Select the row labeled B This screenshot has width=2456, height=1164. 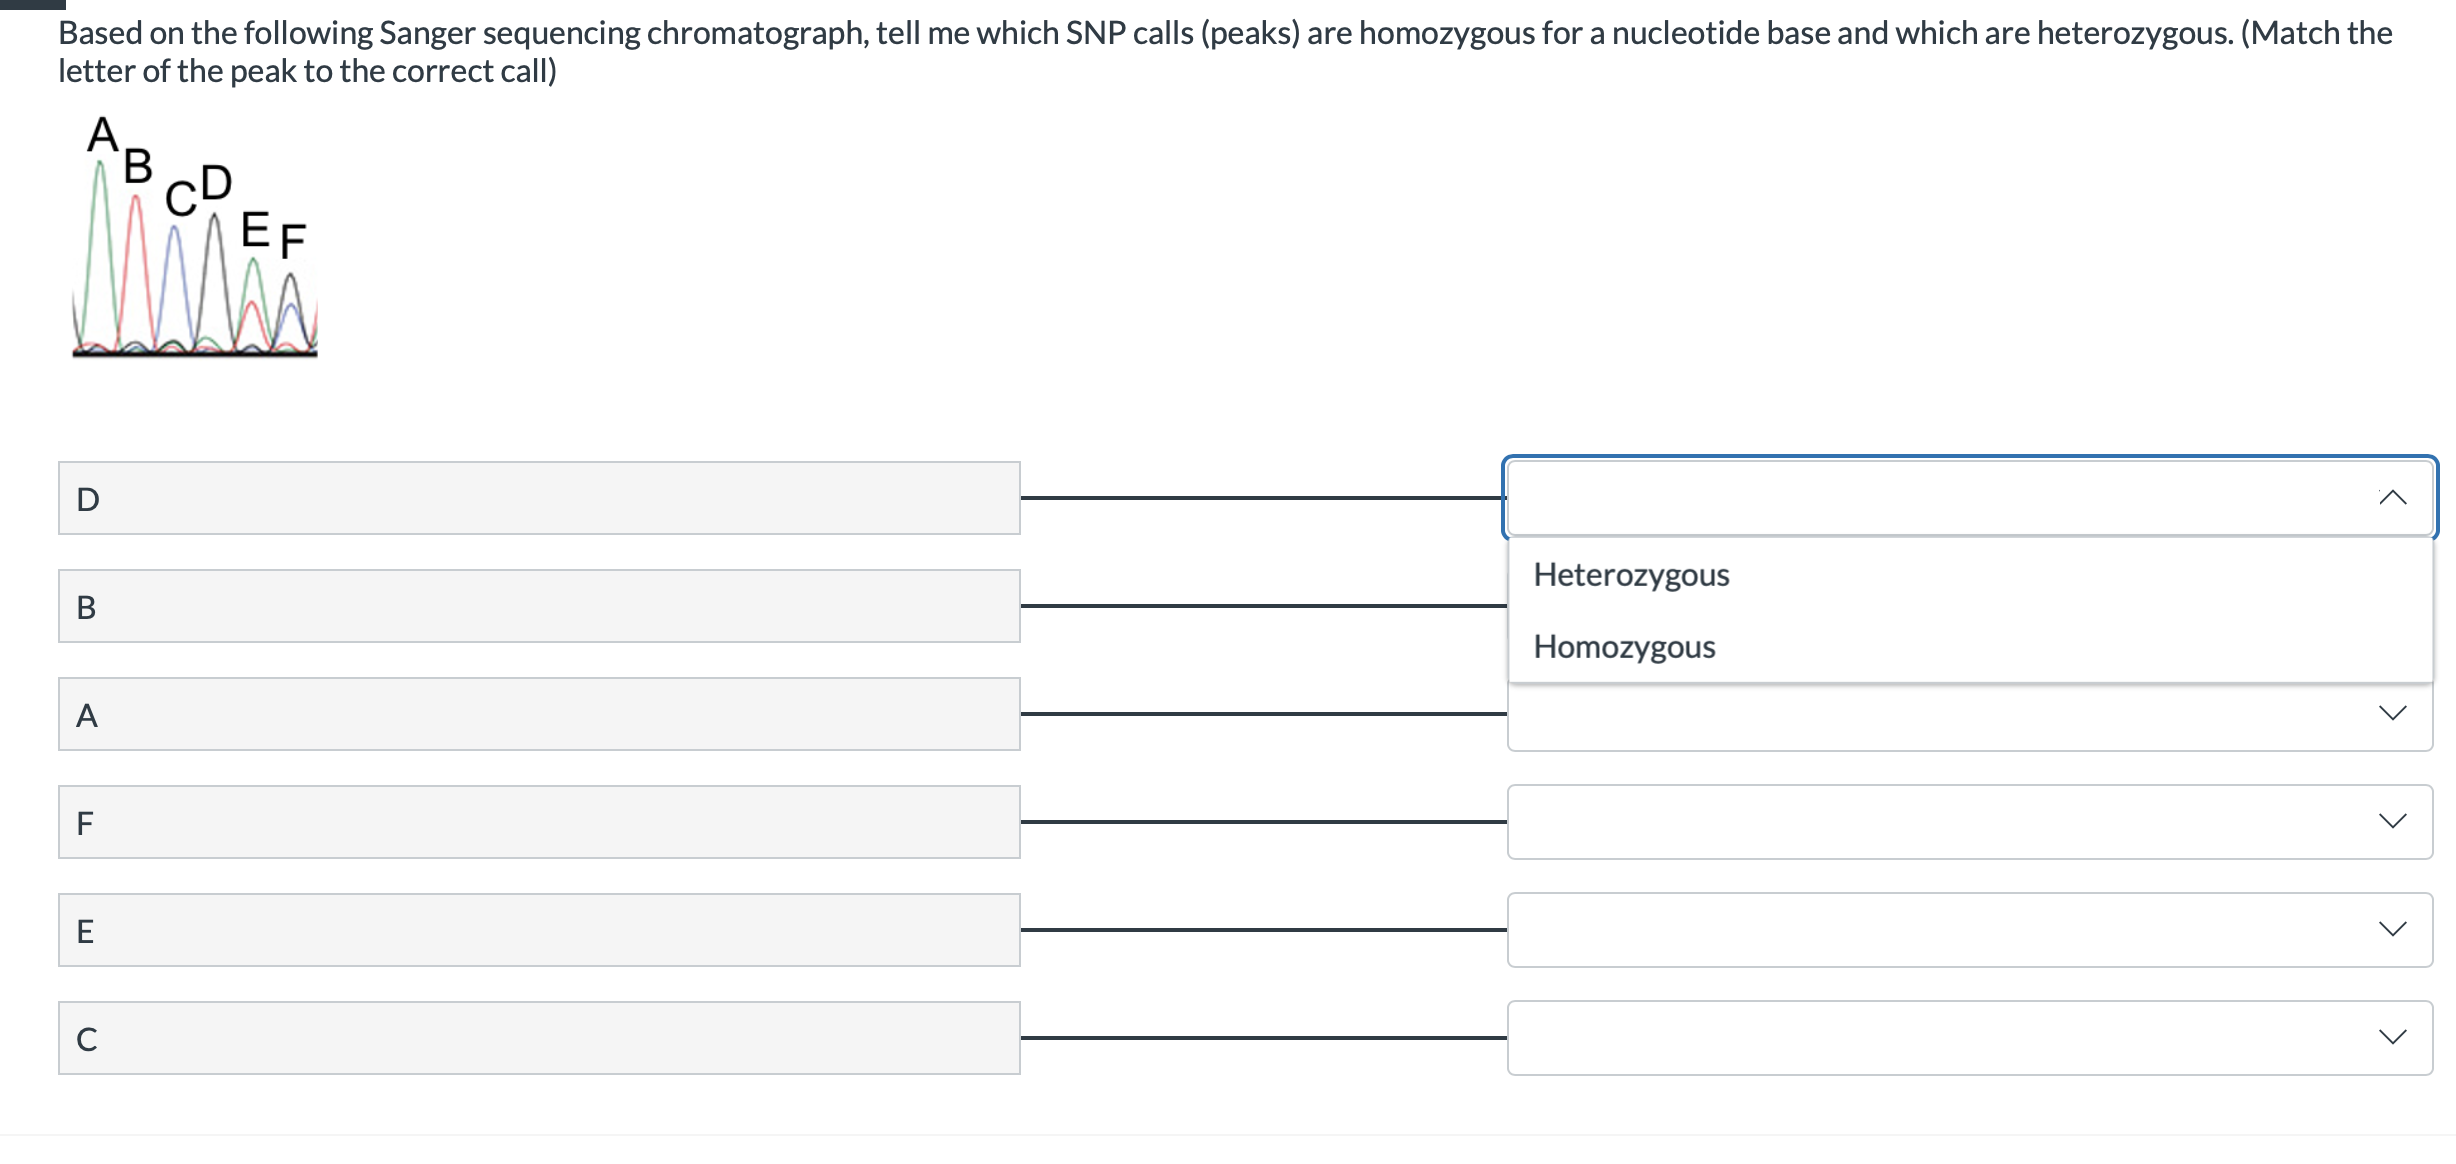click(538, 605)
